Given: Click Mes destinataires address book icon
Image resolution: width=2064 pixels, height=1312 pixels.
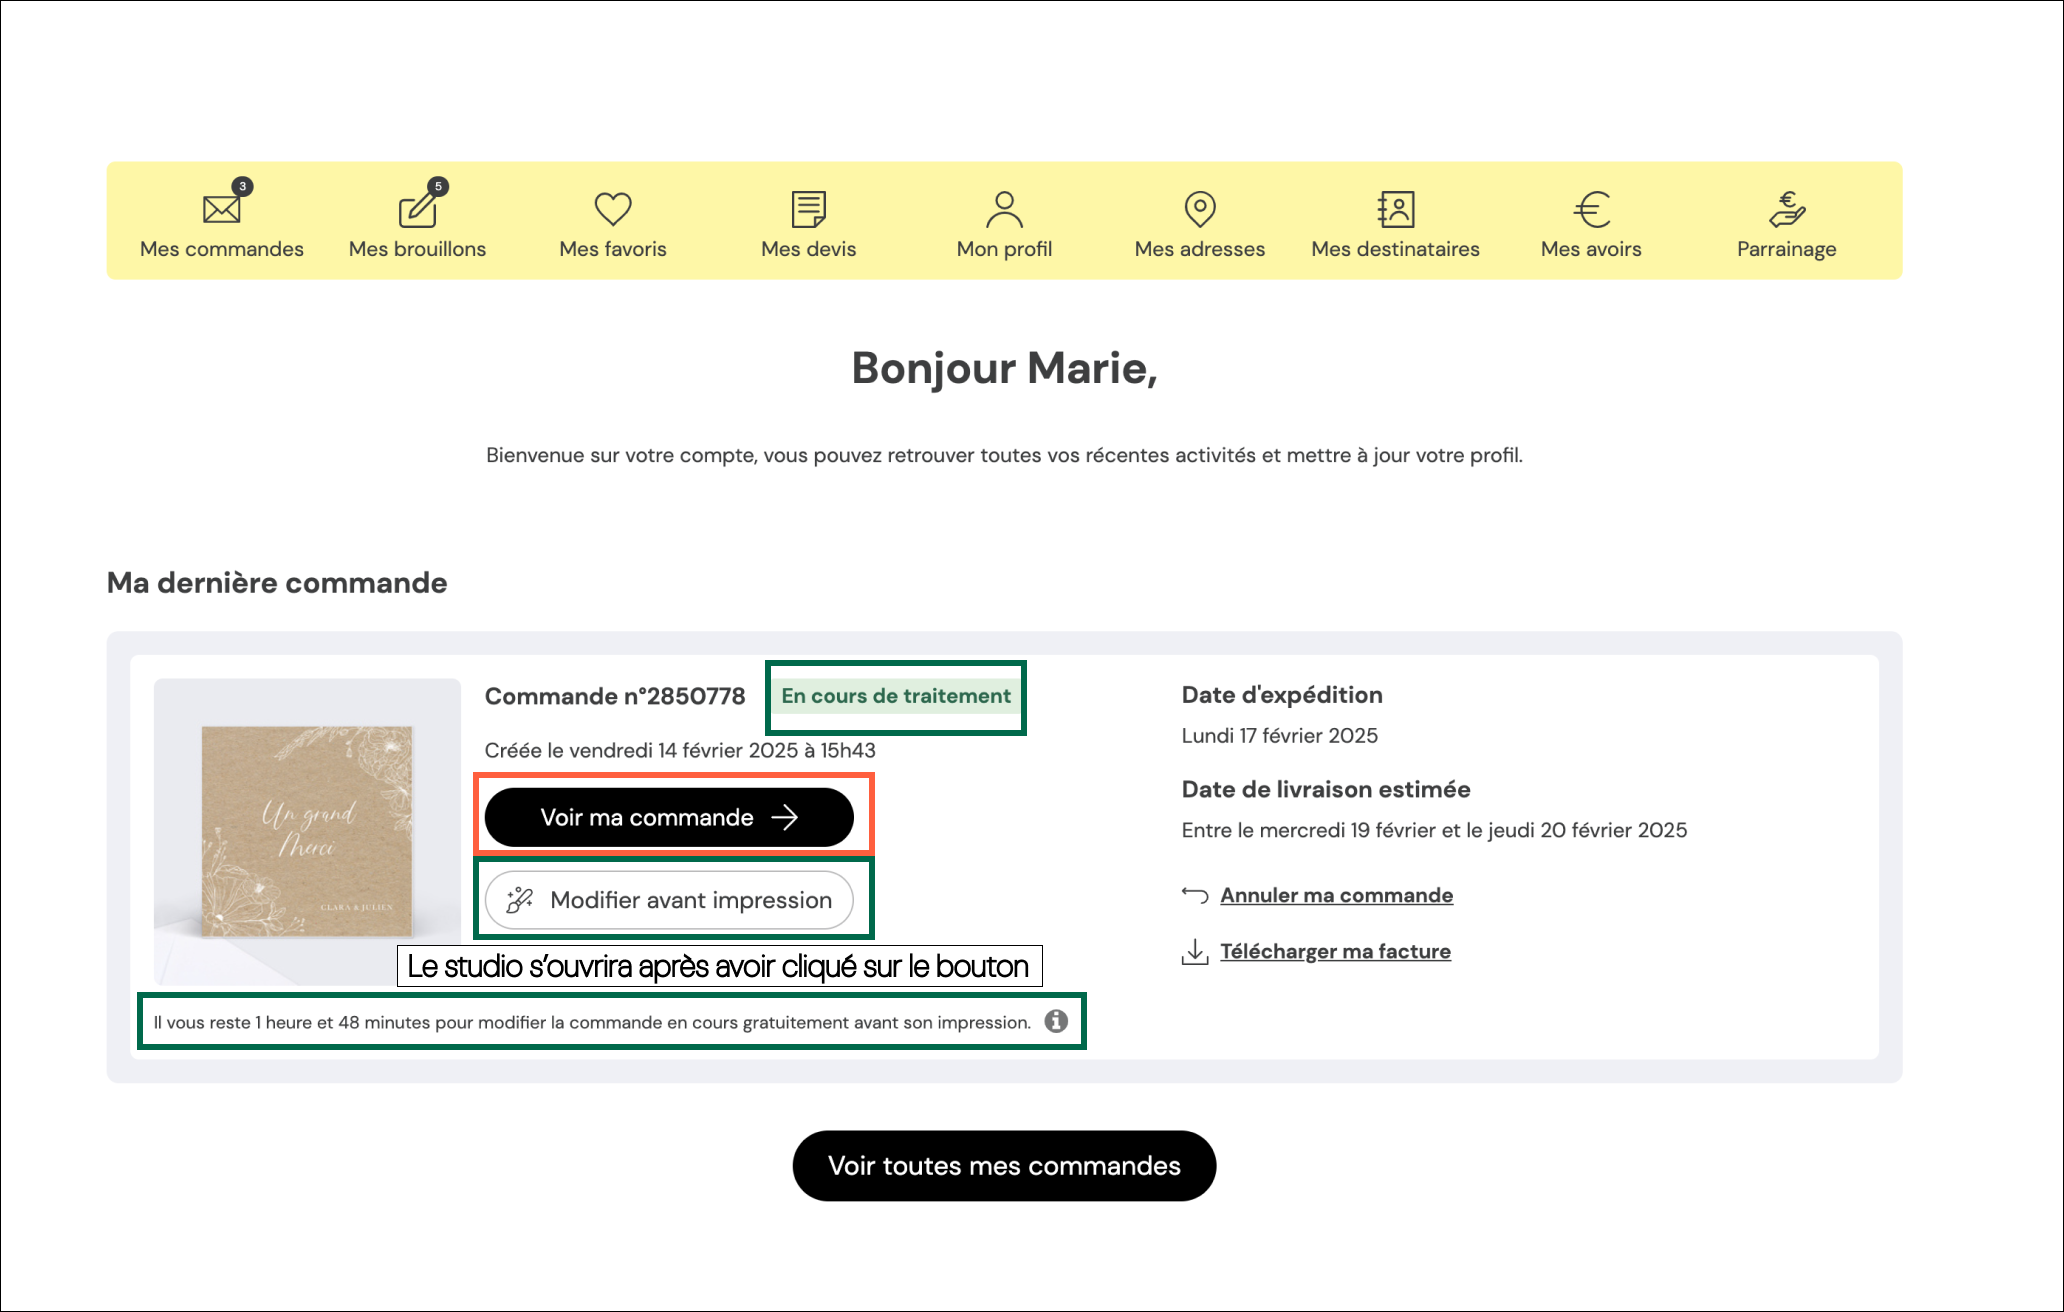Looking at the screenshot, I should (x=1395, y=209).
